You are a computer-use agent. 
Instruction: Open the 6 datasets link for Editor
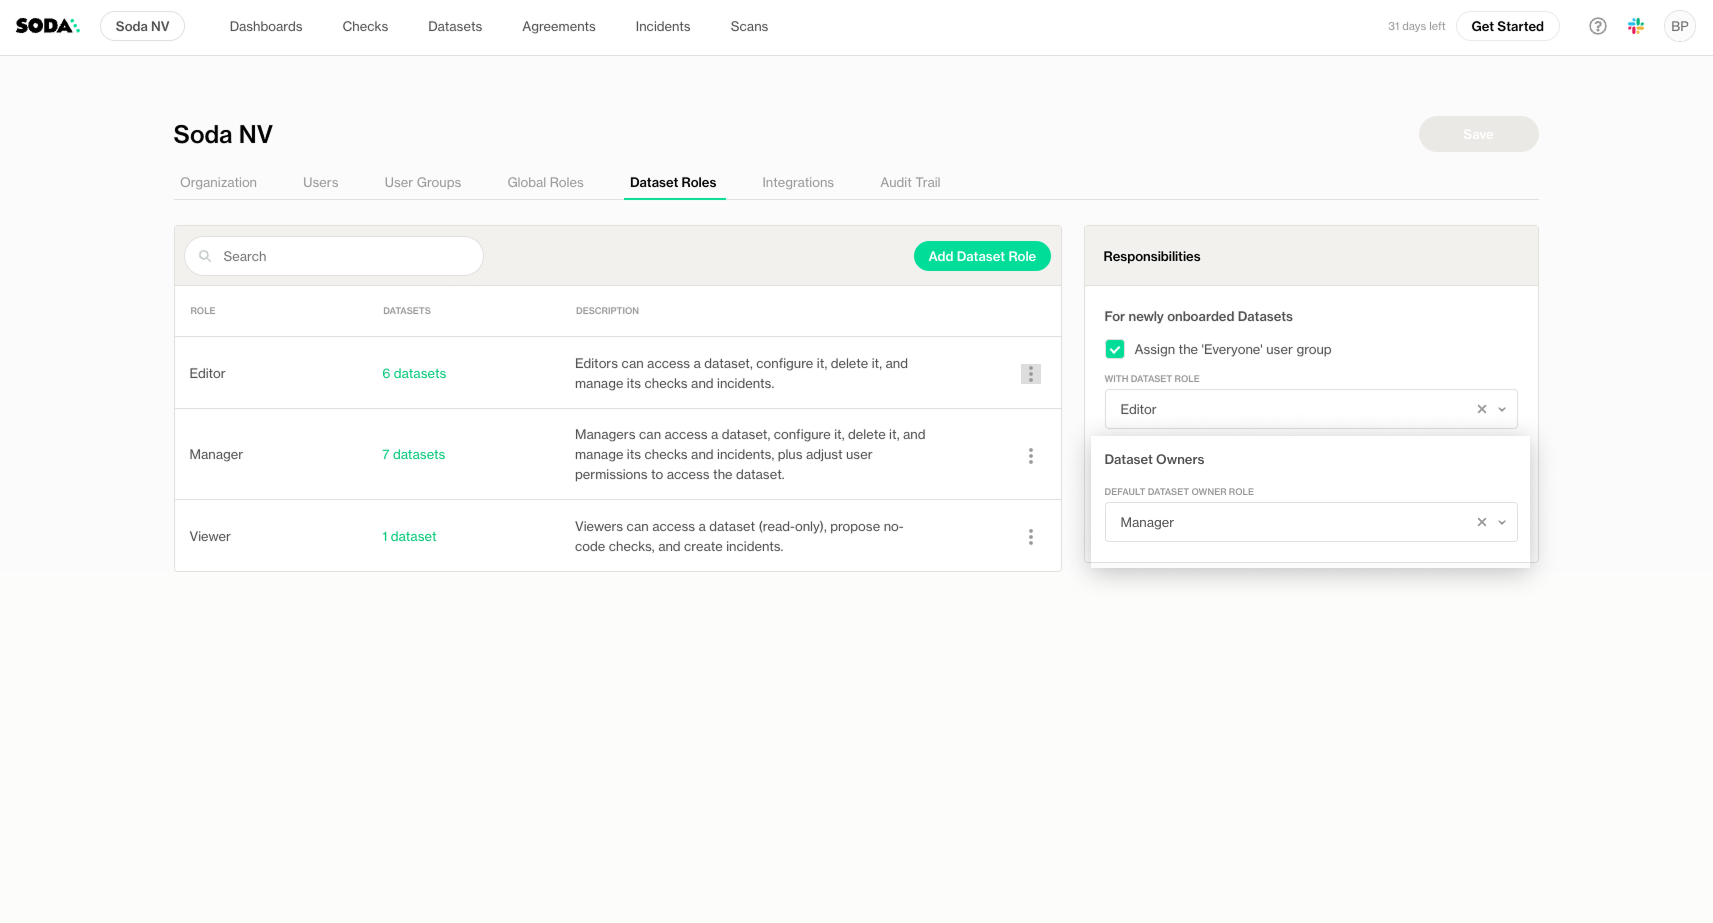414,374
